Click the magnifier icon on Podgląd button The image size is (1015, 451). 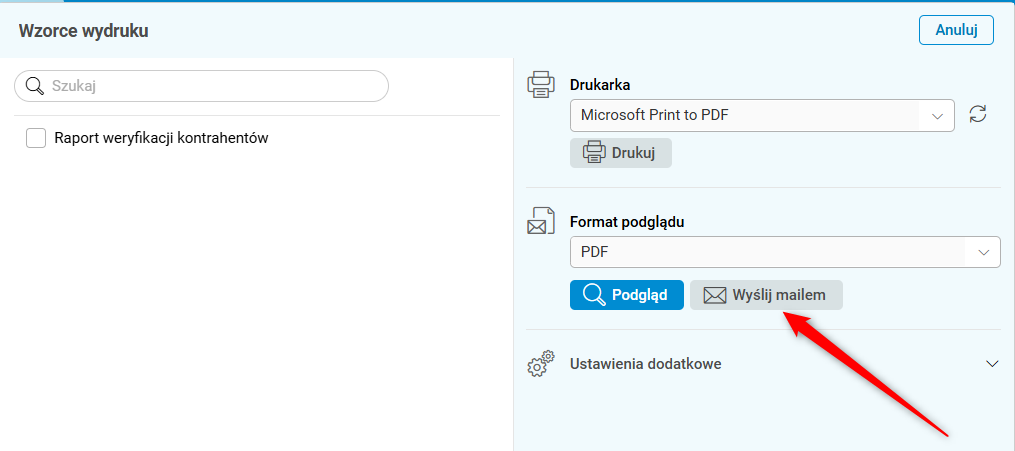point(594,295)
